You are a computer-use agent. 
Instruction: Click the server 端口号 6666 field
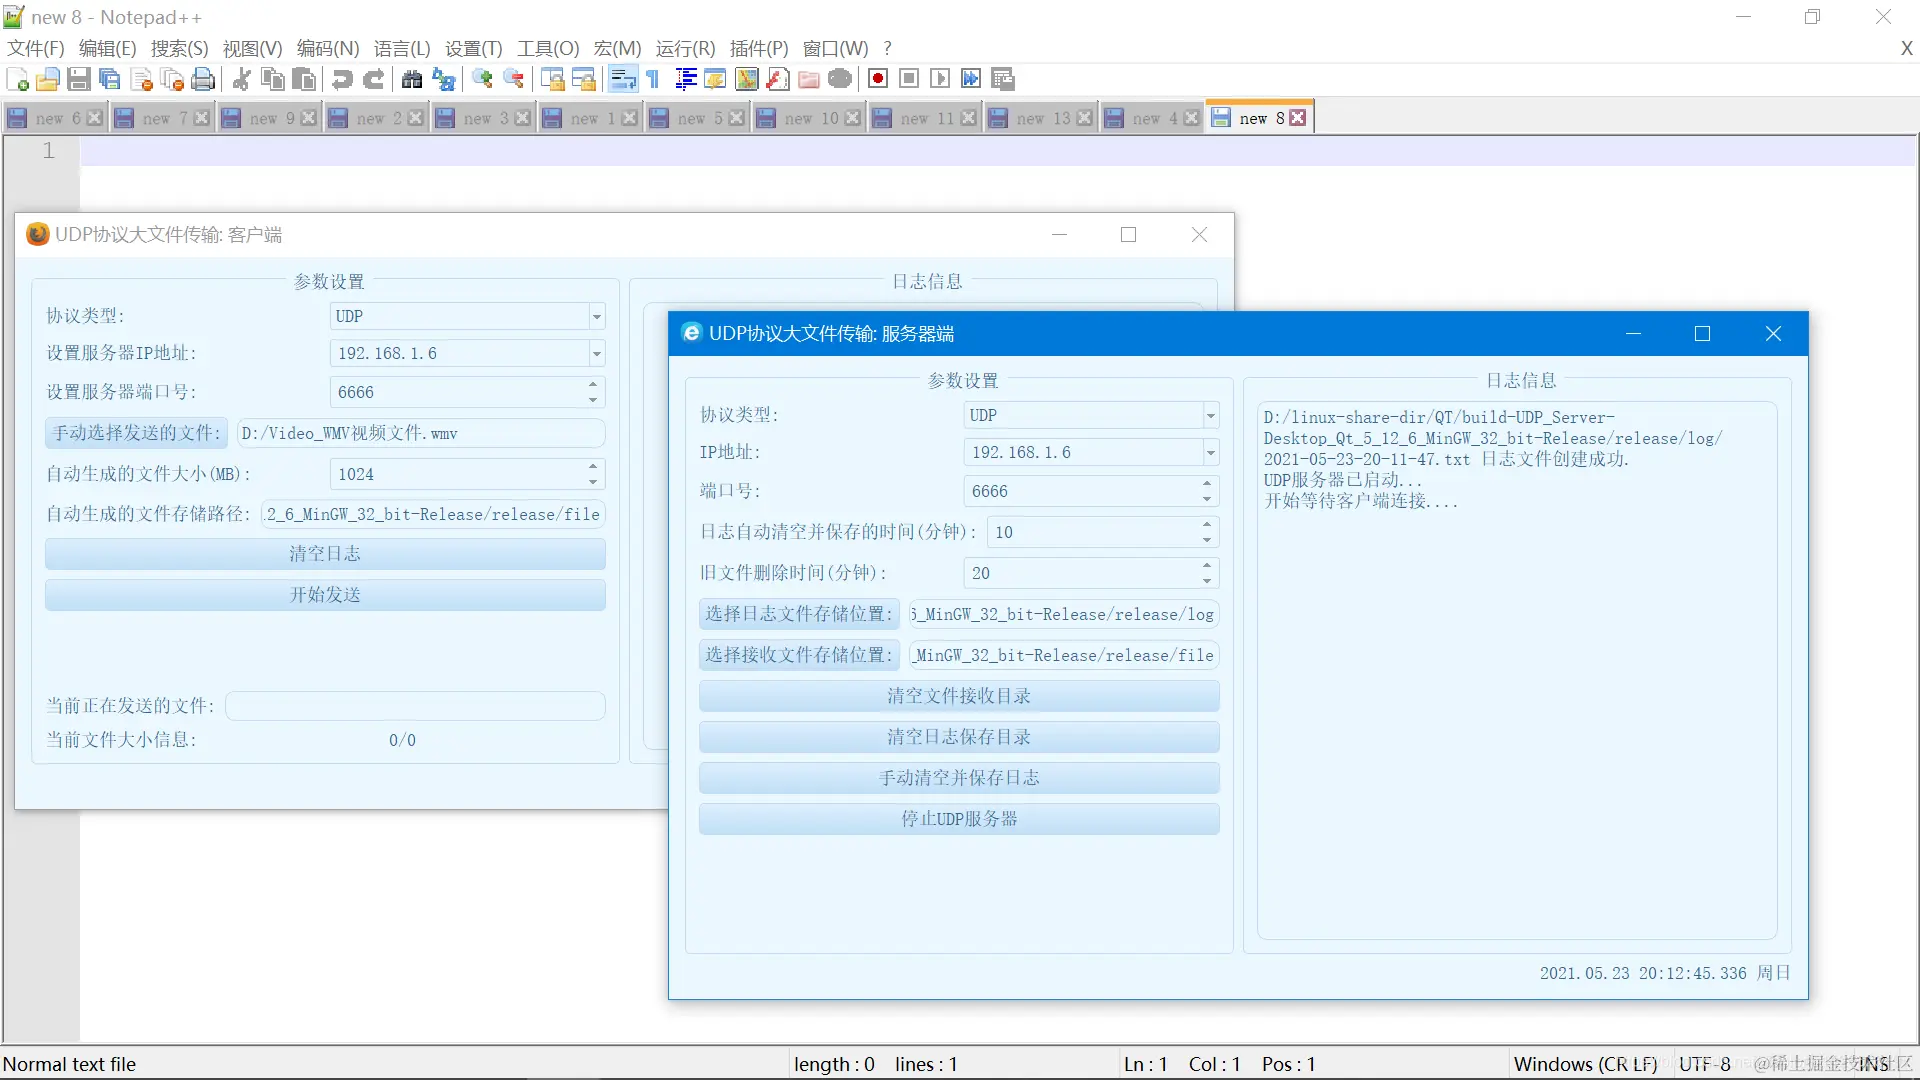[1080, 491]
